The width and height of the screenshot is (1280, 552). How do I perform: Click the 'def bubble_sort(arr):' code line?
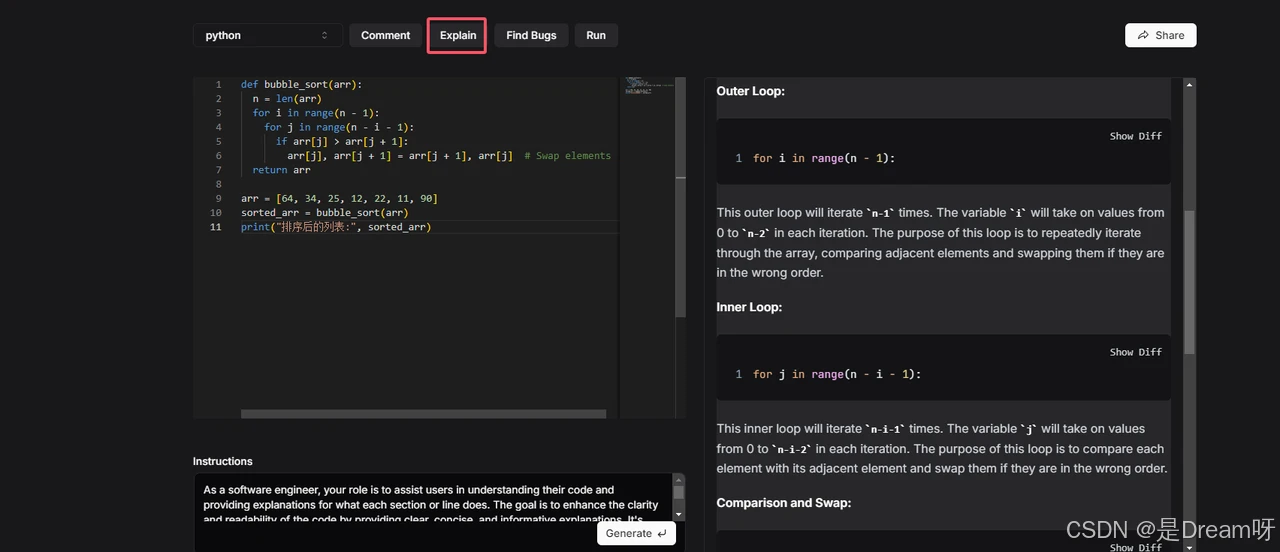click(x=301, y=85)
